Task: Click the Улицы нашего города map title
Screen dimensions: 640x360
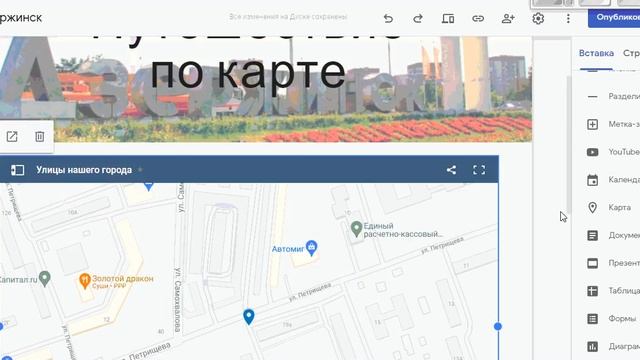Action: 84,170
